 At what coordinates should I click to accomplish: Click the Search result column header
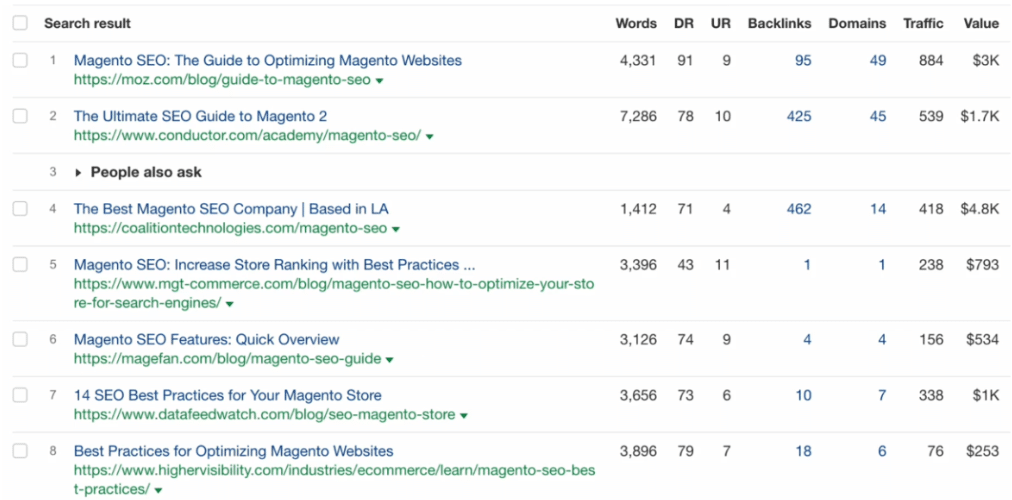[x=87, y=24]
